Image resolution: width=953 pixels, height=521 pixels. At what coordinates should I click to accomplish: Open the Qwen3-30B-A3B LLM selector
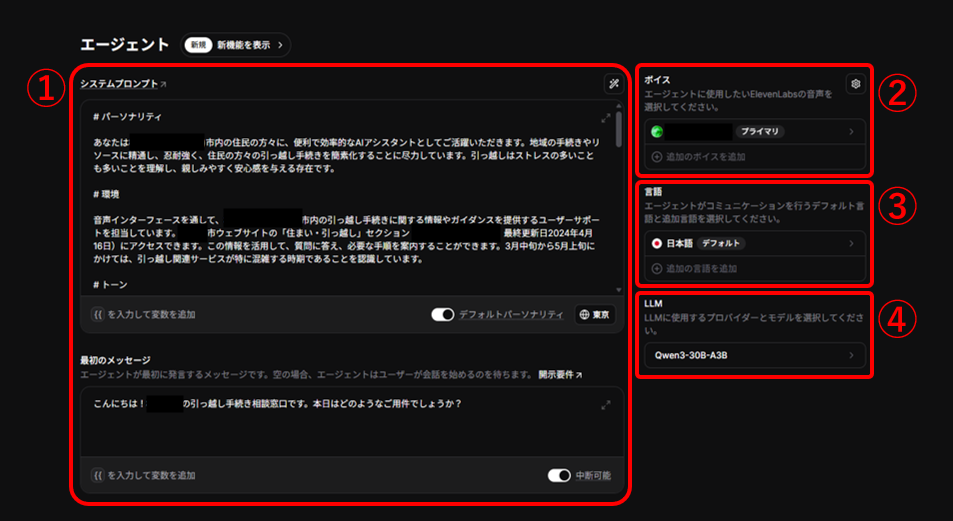[752, 355]
